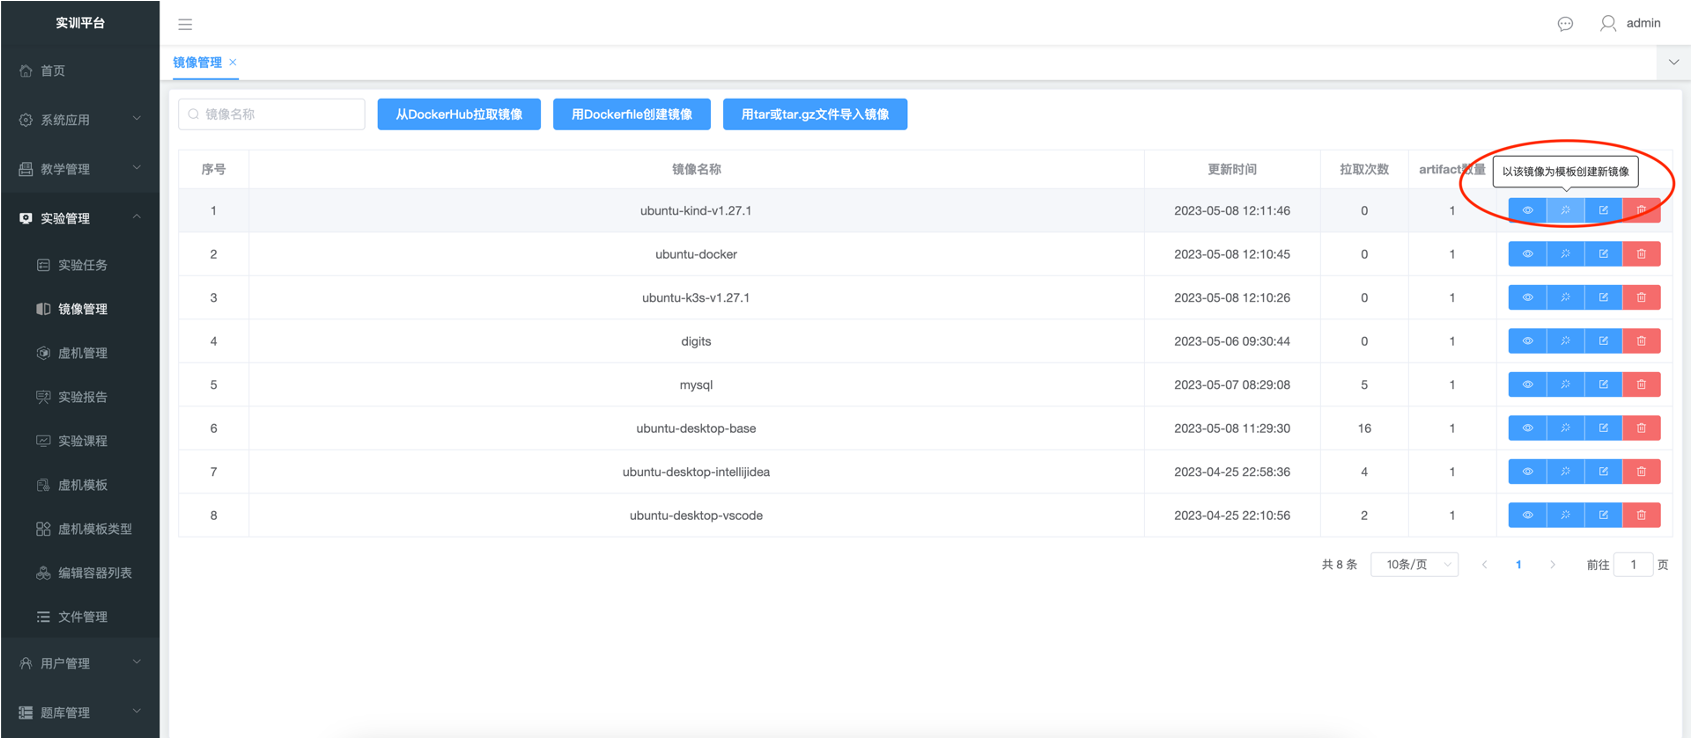Screen dimensions: 1692x738
Task: Click the eye icon for ubuntu-desktop-intellijidea
Action: [x=1527, y=472]
